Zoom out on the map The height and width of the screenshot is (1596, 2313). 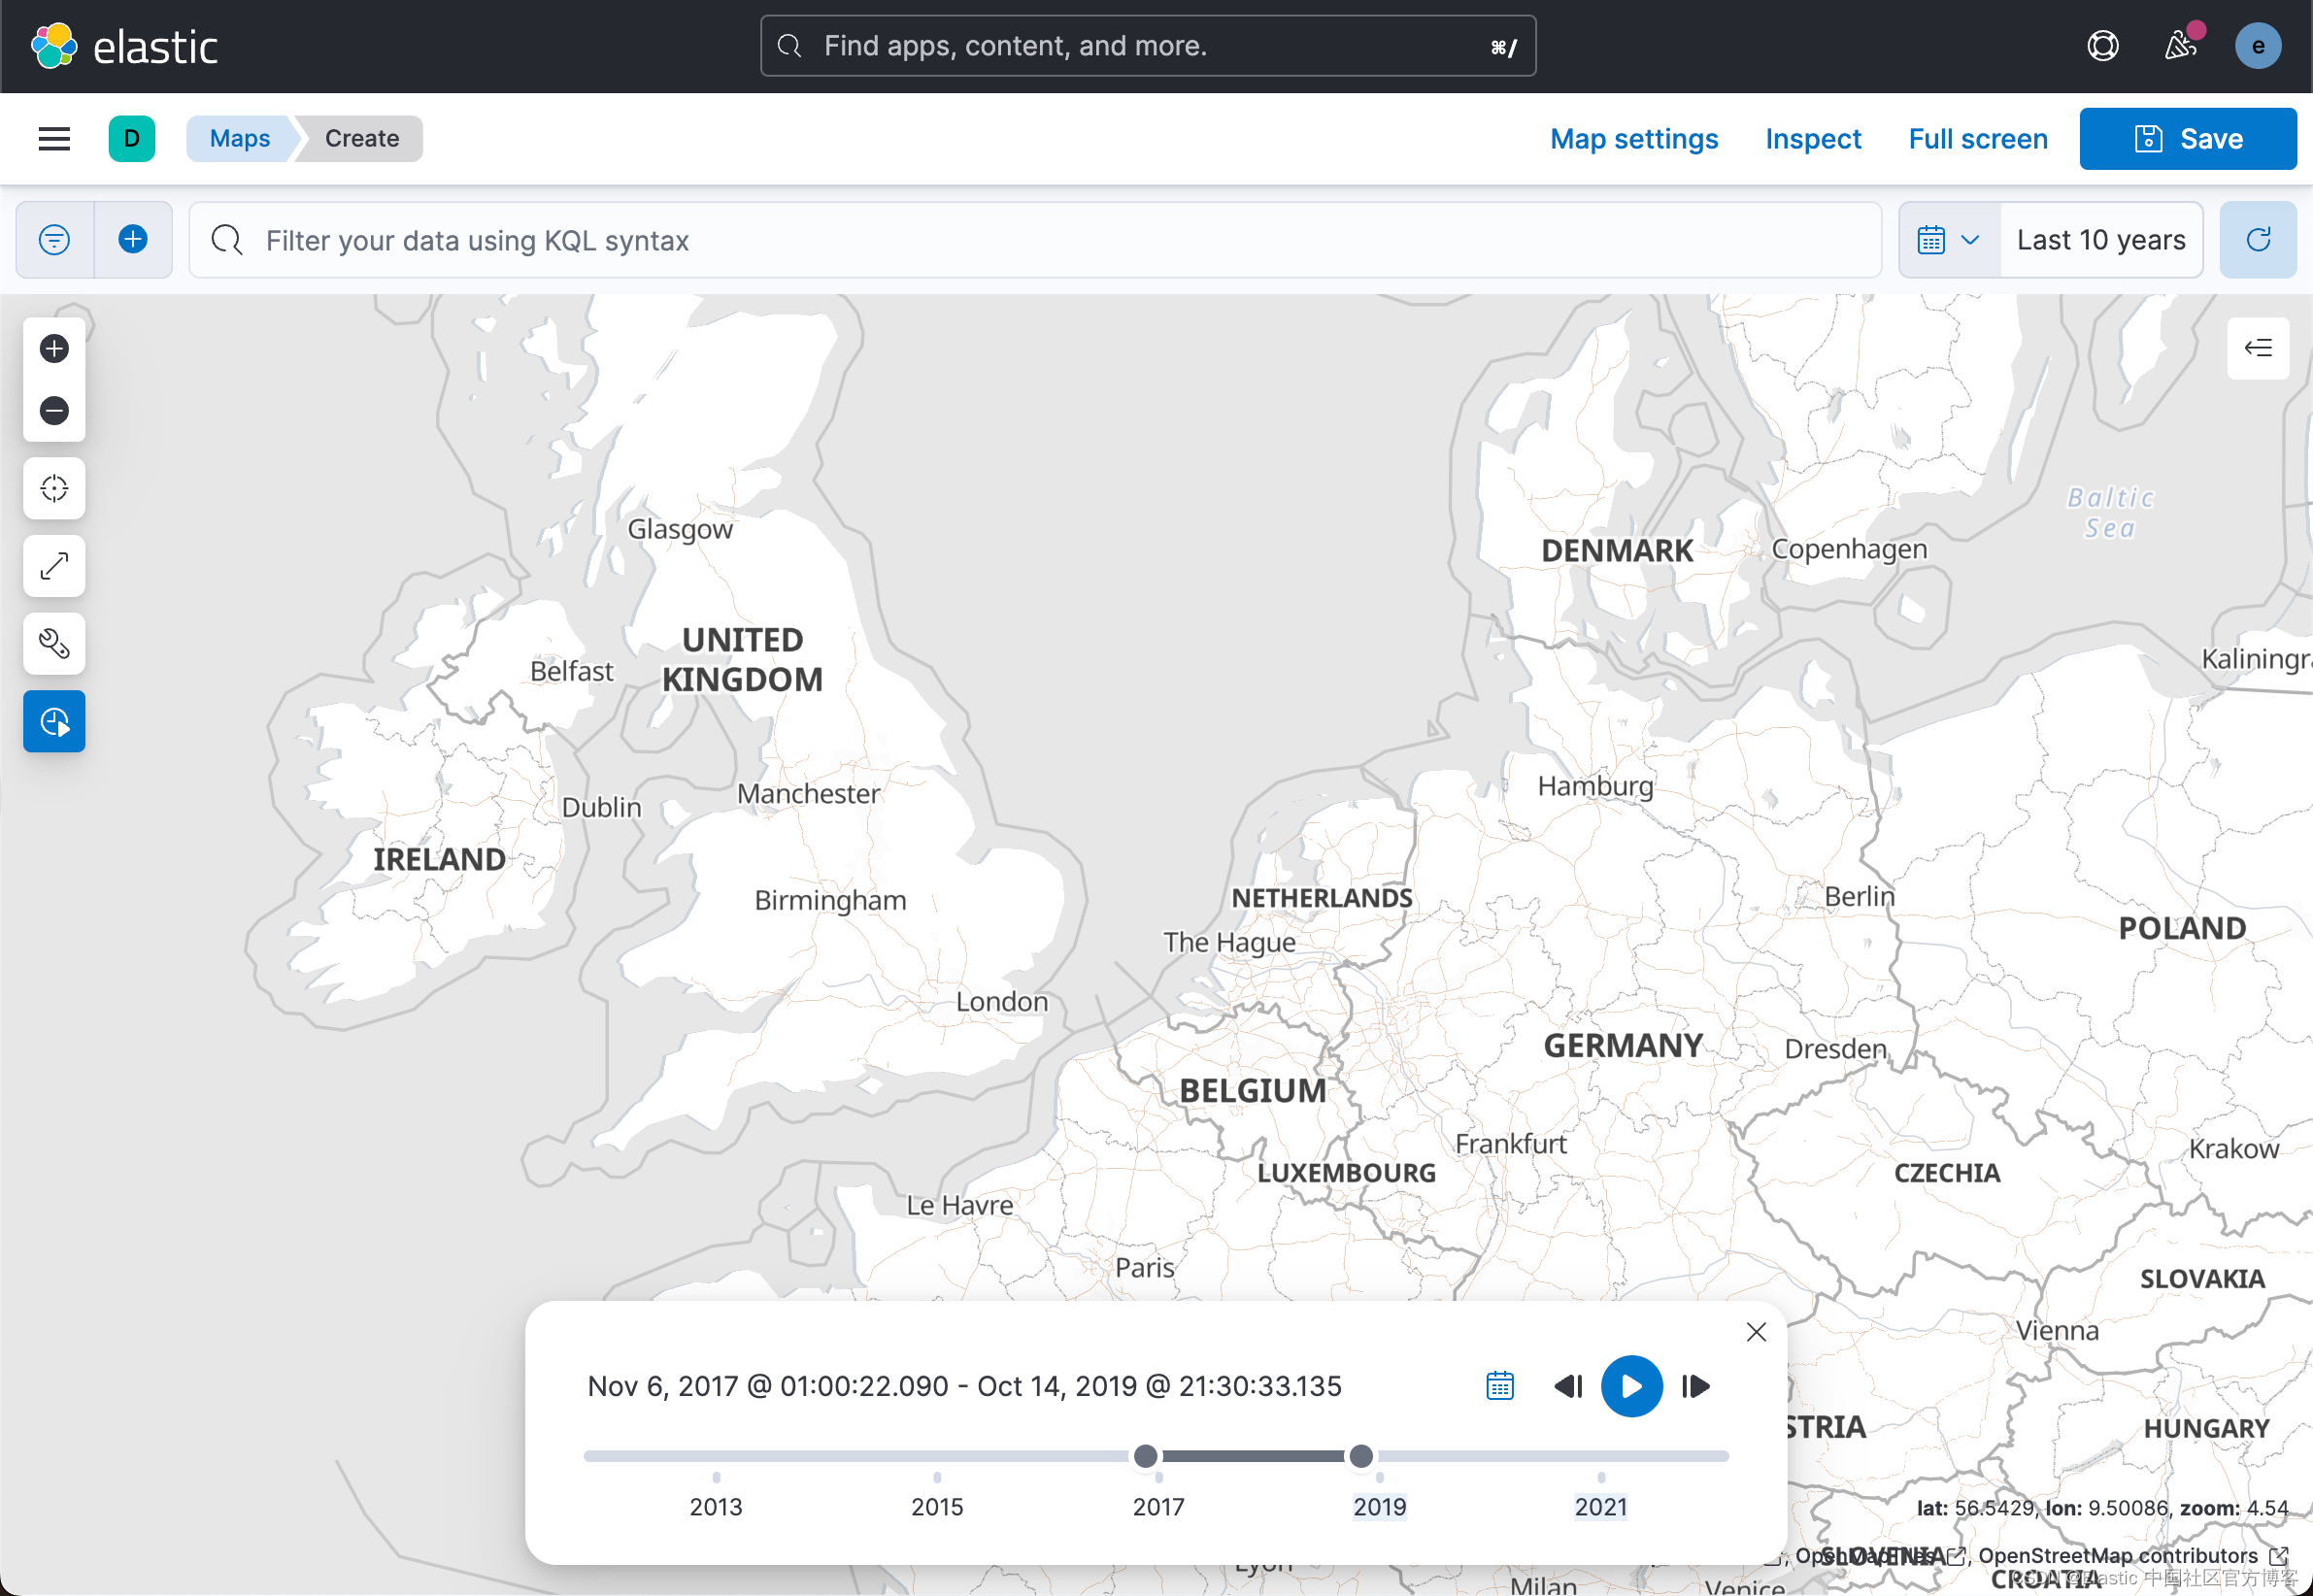[x=54, y=410]
